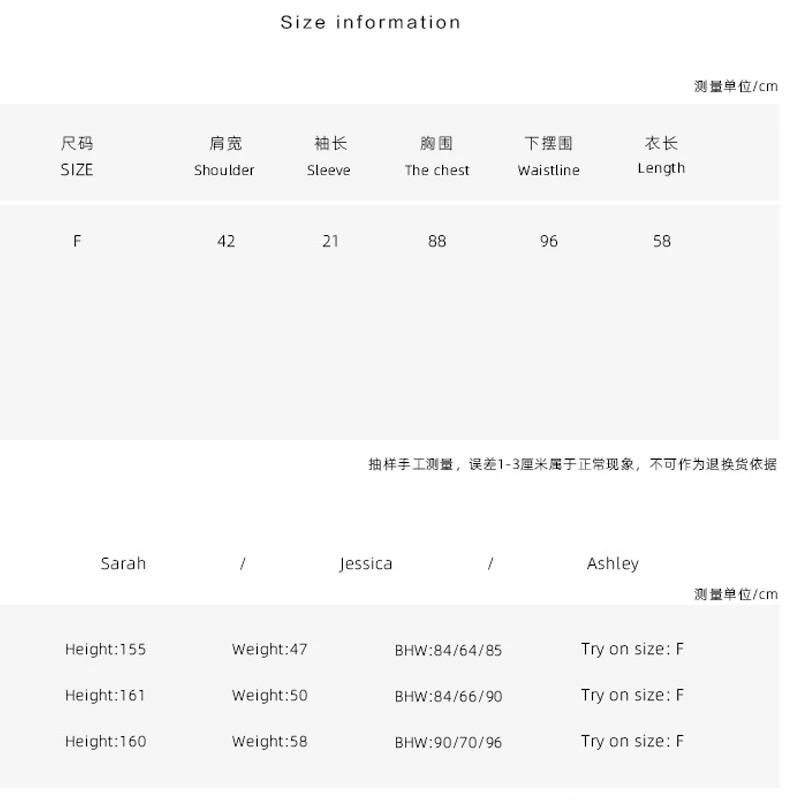Click sleeve value 21
This screenshot has height=800, width=800.
[x=330, y=241]
